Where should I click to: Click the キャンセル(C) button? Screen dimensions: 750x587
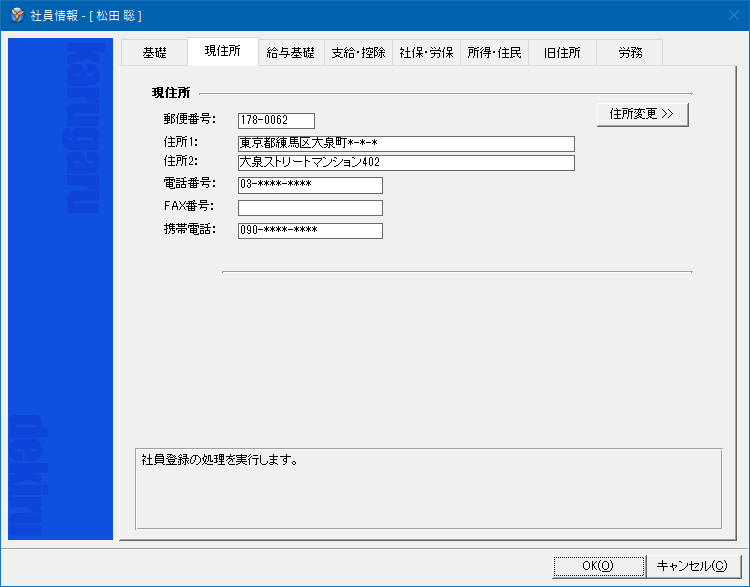692,566
